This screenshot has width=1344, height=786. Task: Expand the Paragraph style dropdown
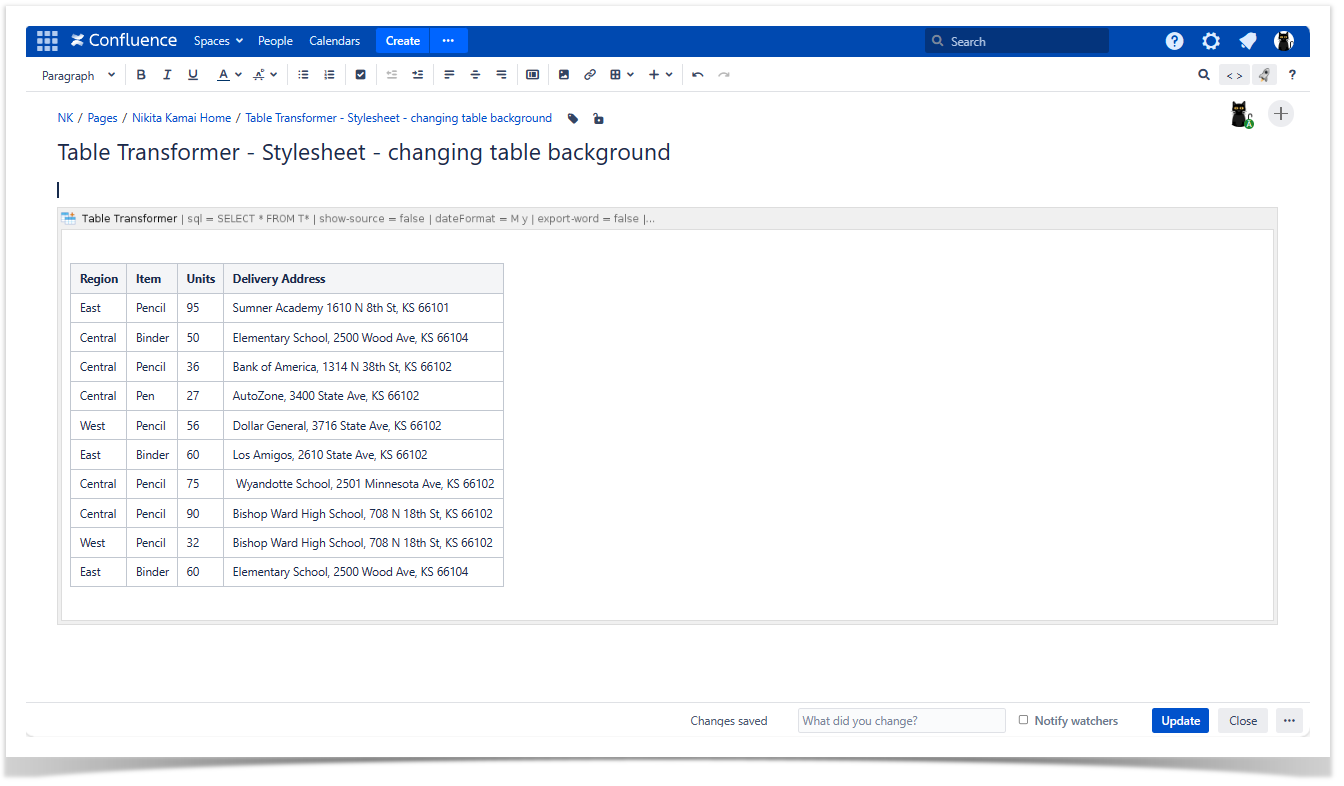pos(78,75)
